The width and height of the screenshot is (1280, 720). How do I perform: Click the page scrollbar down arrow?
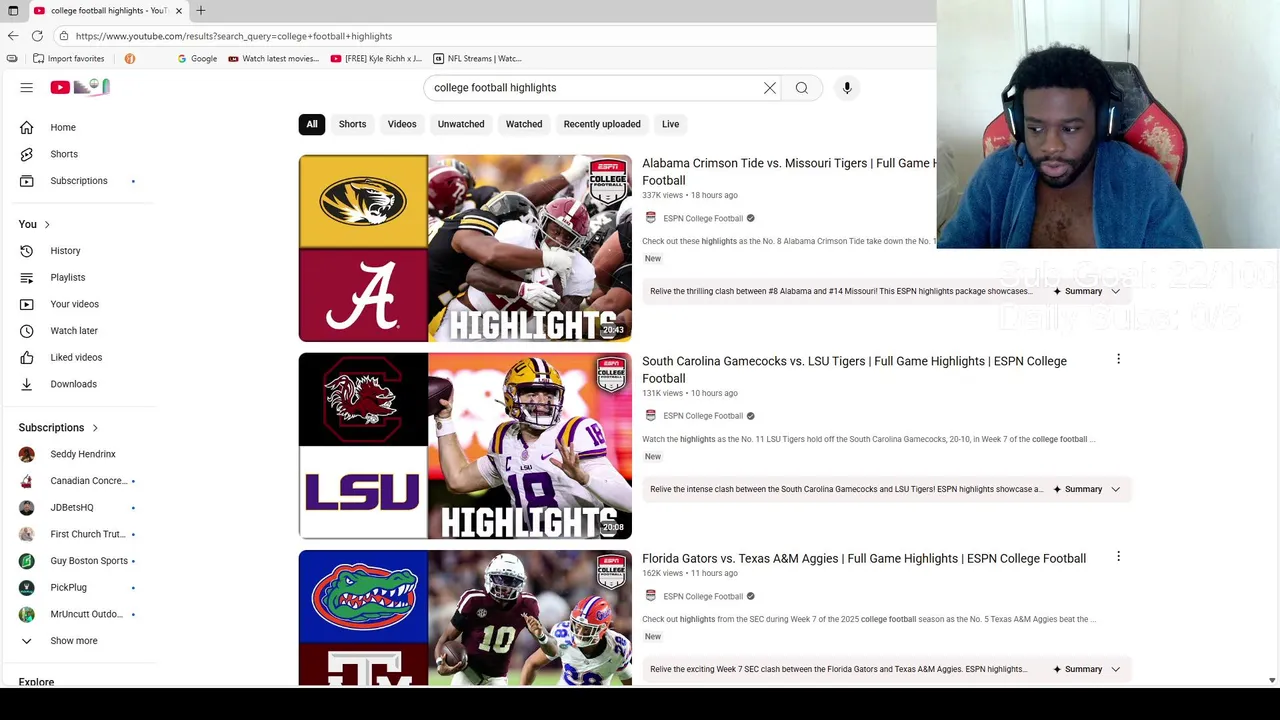(x=1272, y=680)
